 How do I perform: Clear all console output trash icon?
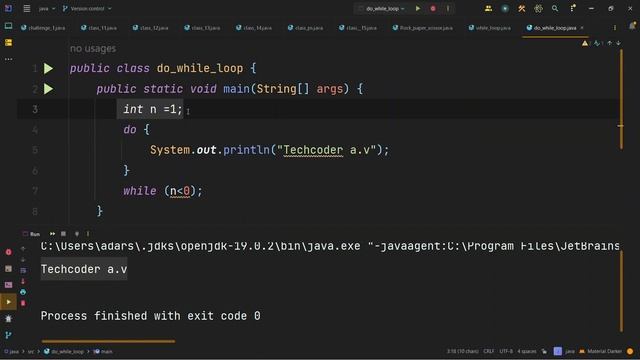(x=23, y=303)
